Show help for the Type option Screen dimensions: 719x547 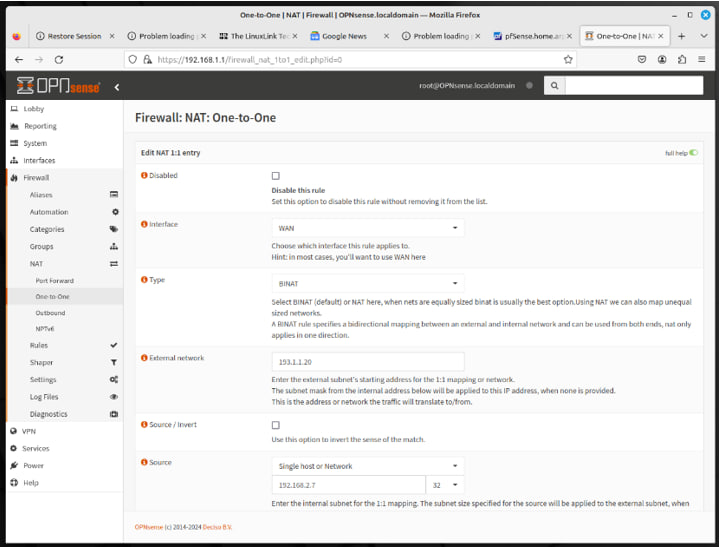(x=144, y=279)
